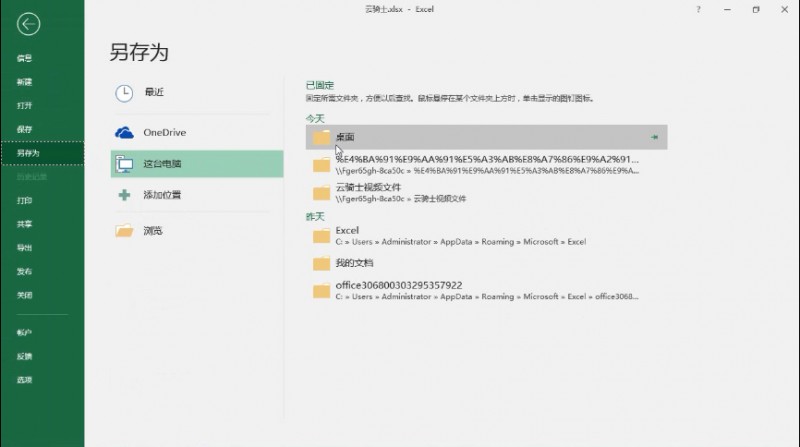Pin the 桌面 folder using the pin icon
The width and height of the screenshot is (800, 447).
click(654, 137)
